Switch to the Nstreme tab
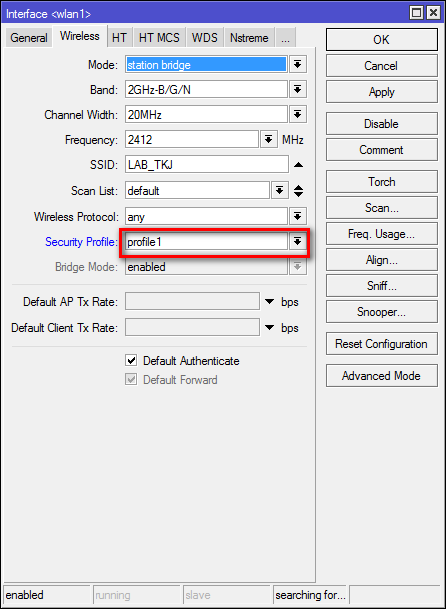The image size is (446, 609). tap(249, 38)
